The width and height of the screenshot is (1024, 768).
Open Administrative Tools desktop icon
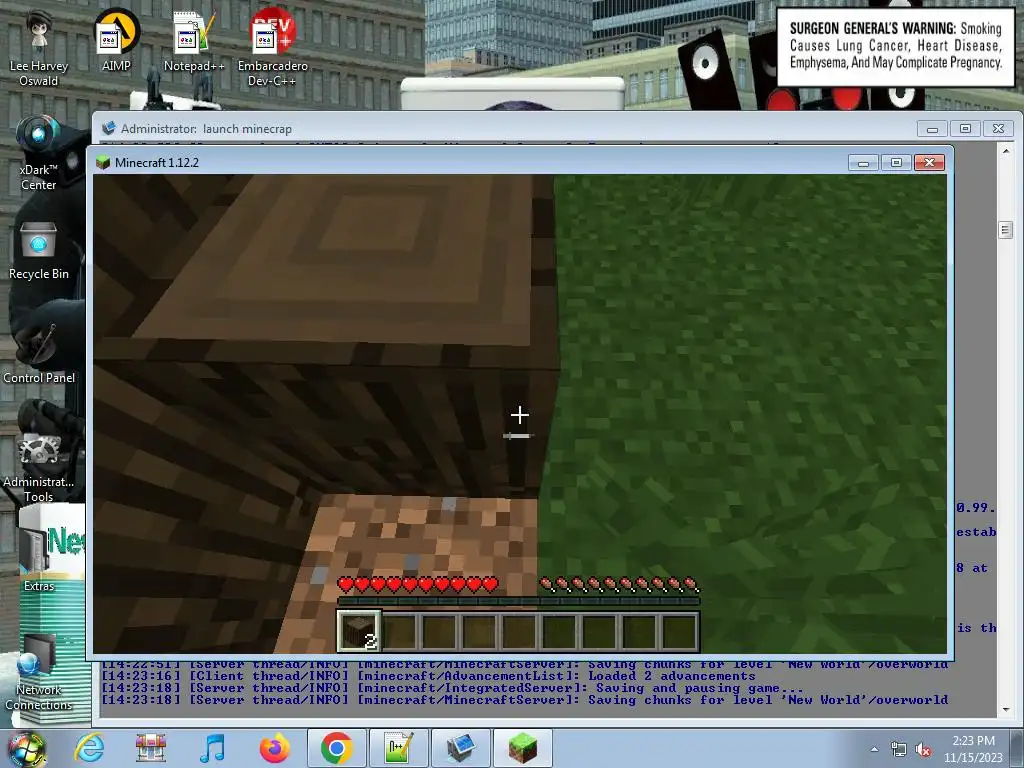39,468
